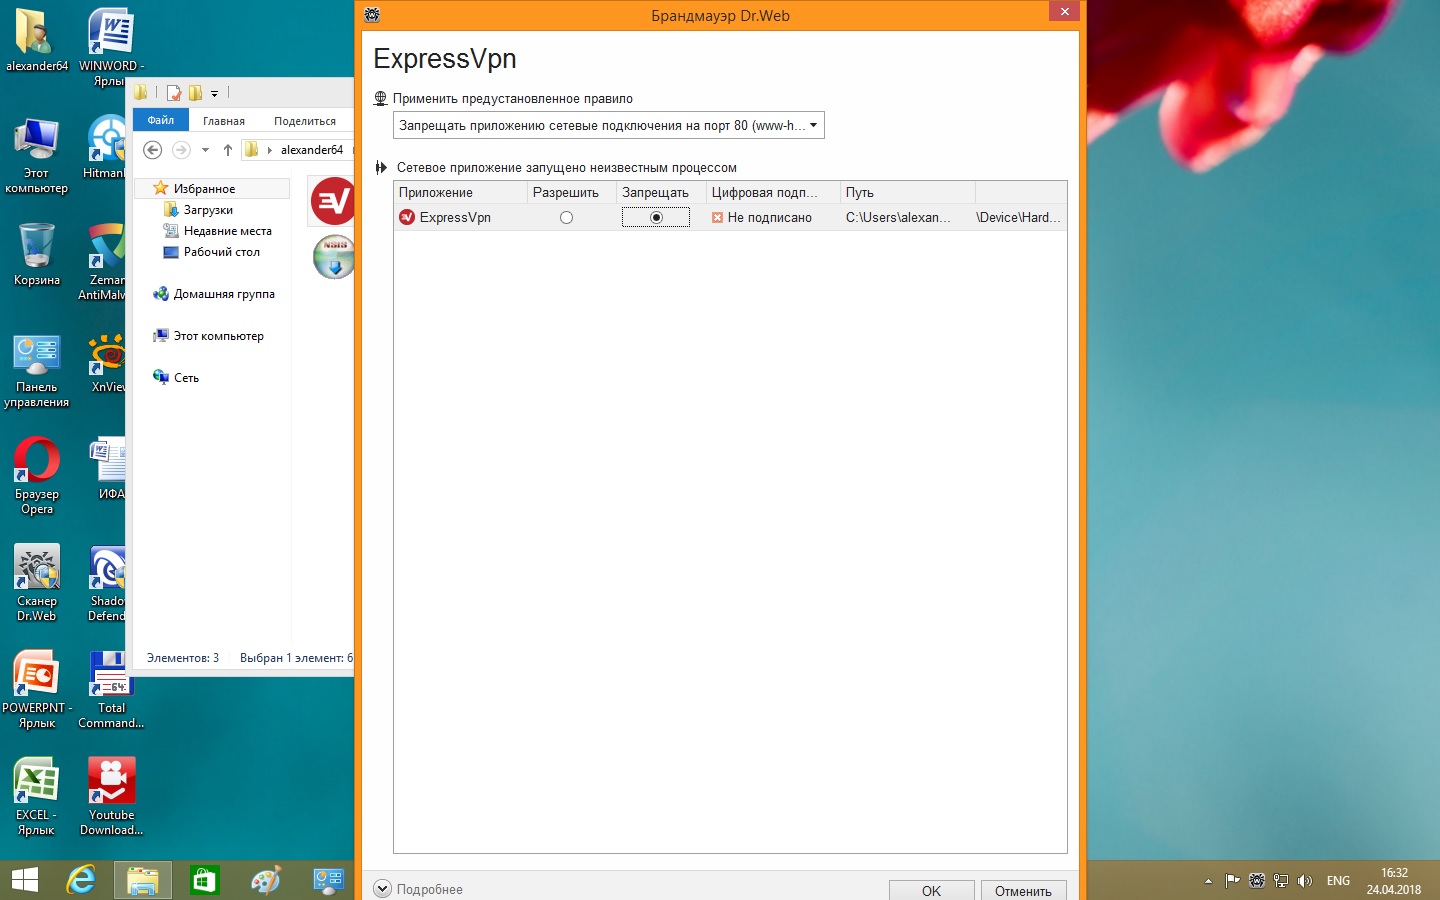Switch the ENG input language indicator
This screenshot has width=1440, height=900.
click(1338, 881)
